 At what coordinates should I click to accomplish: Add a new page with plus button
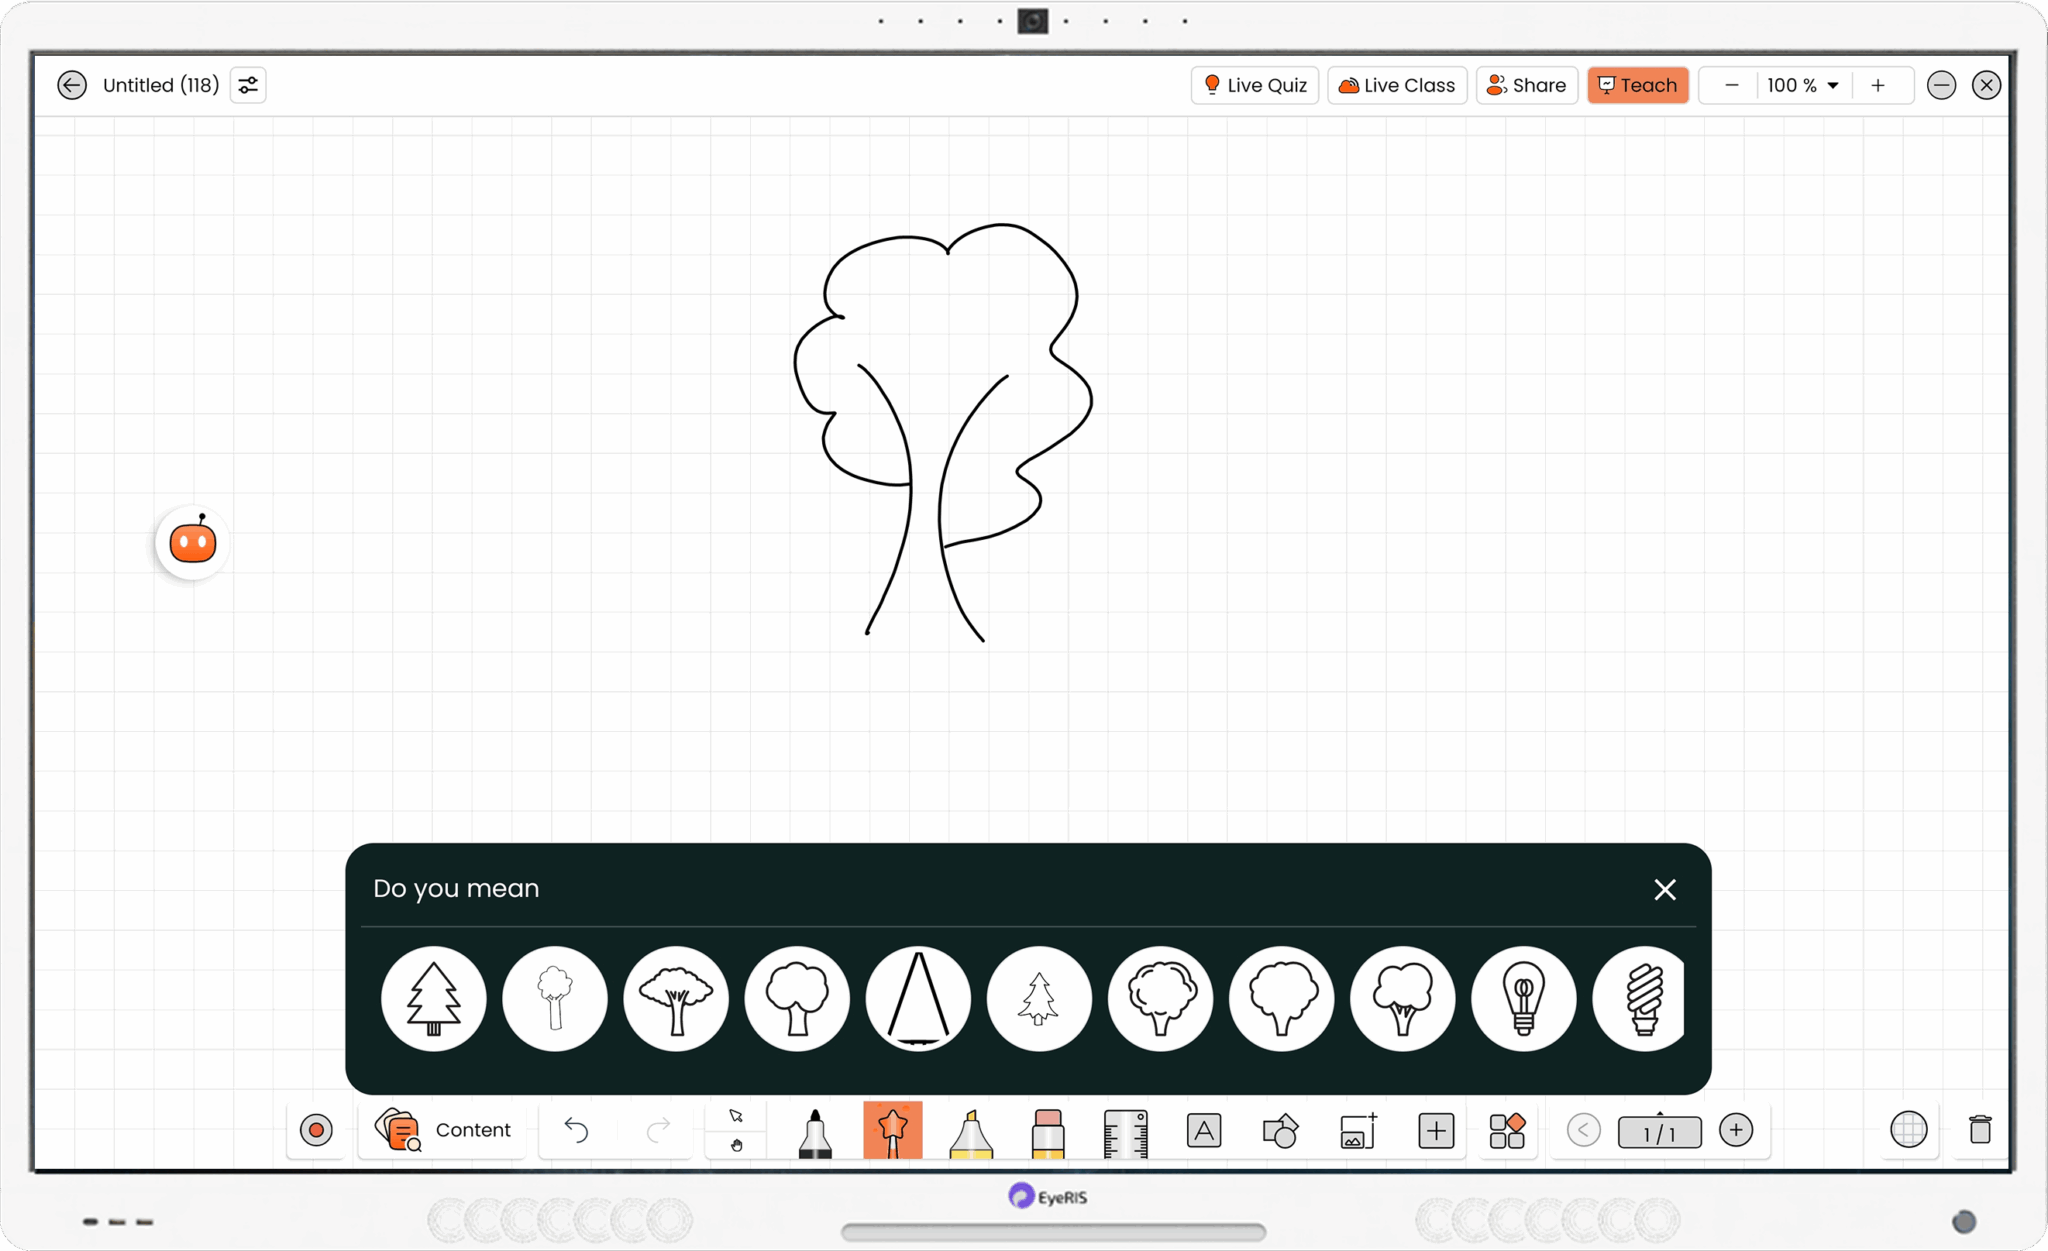coord(1737,1130)
